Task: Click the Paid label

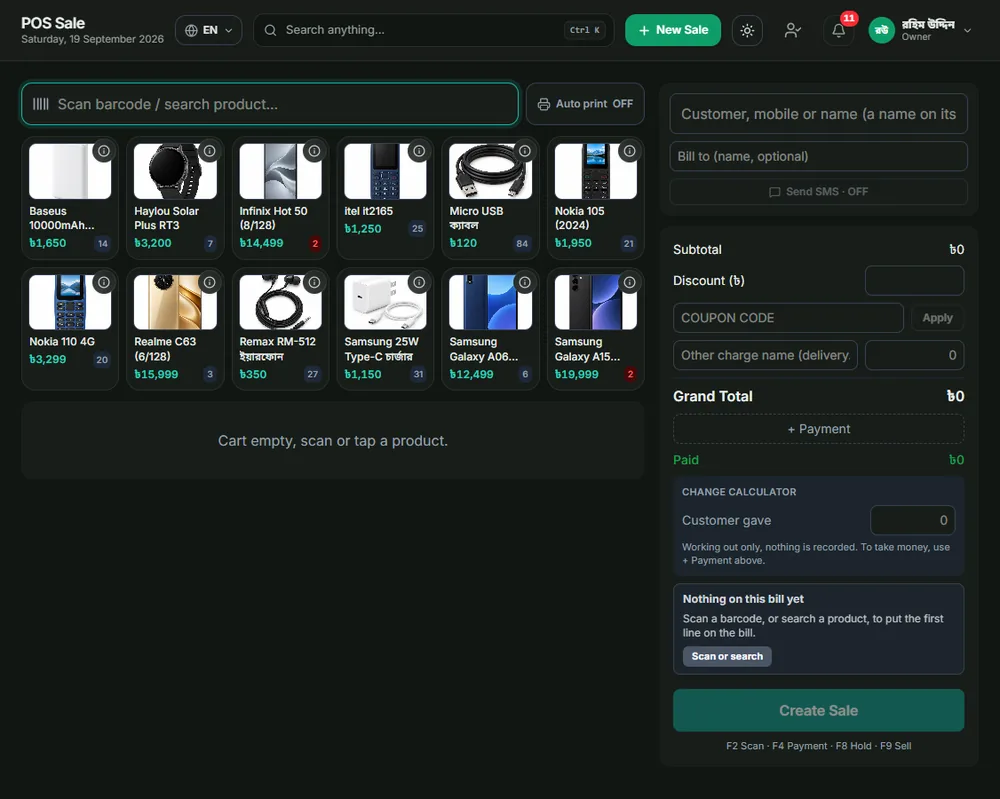Action: (x=686, y=460)
